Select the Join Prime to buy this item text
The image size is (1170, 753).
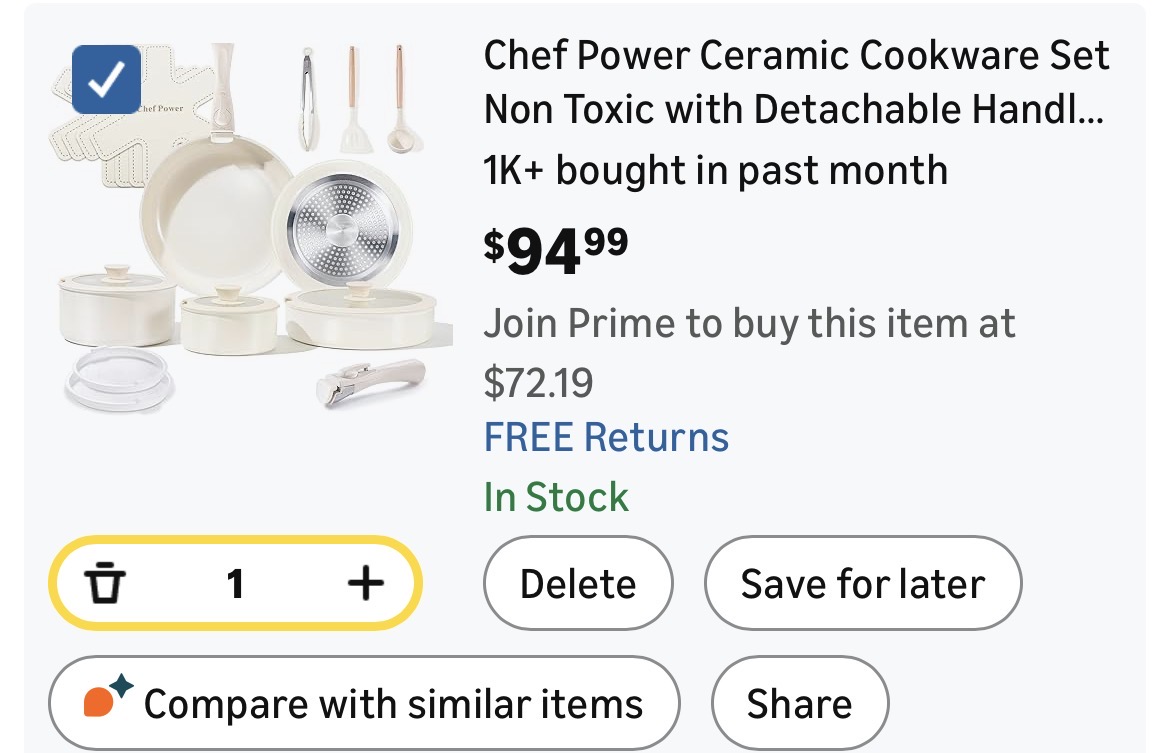click(x=749, y=323)
